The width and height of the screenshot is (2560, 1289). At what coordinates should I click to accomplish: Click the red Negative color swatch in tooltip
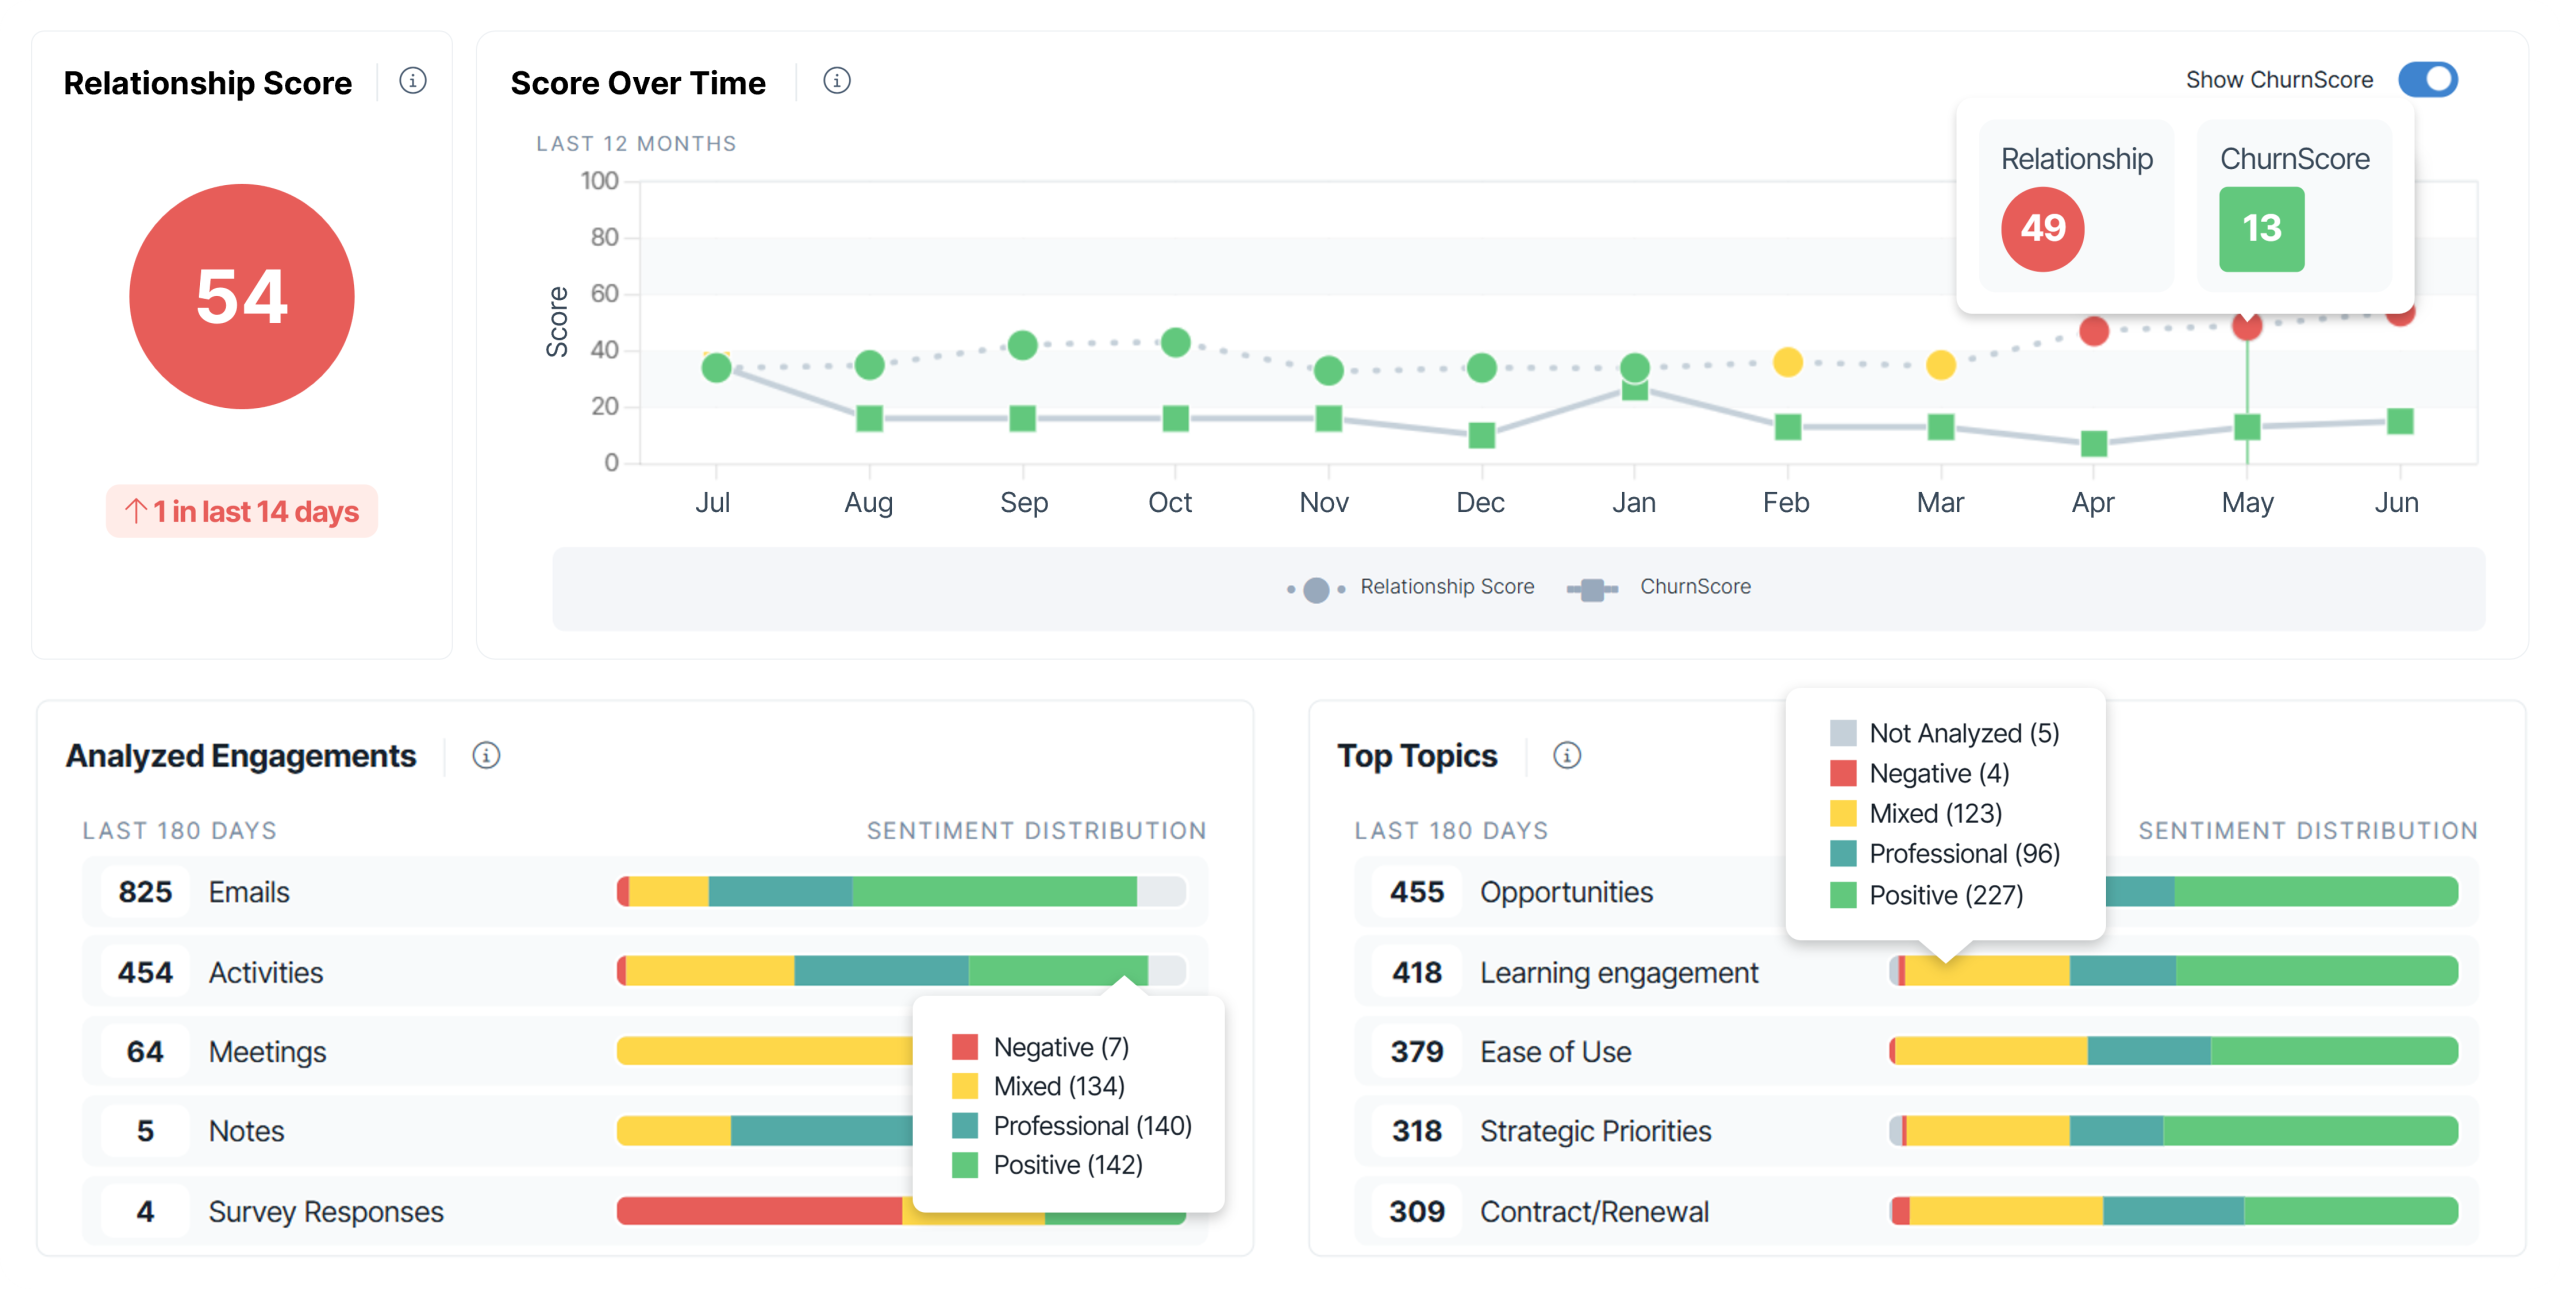click(x=963, y=1047)
